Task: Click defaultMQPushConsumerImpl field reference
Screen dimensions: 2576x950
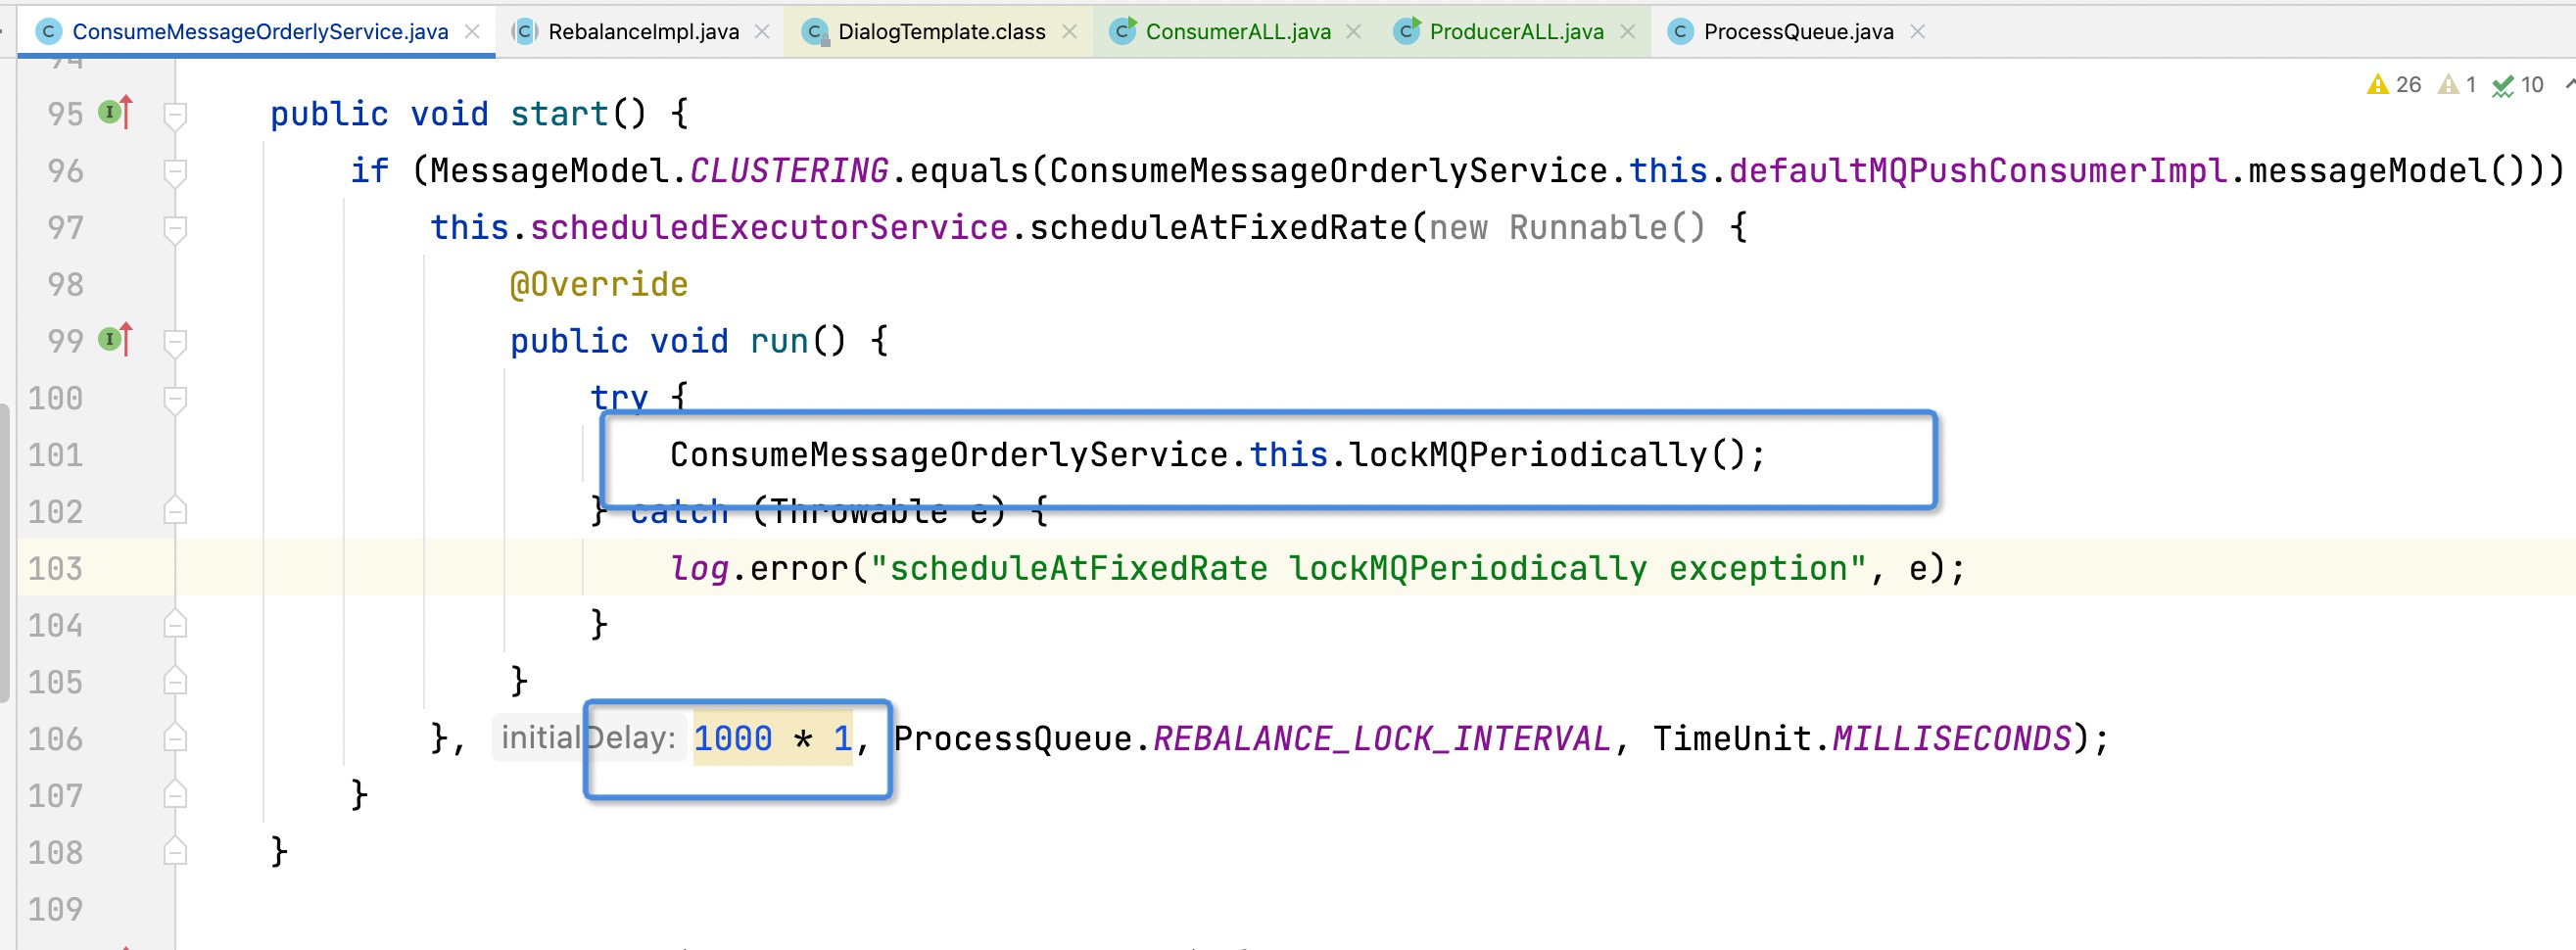Action: (x=1978, y=171)
